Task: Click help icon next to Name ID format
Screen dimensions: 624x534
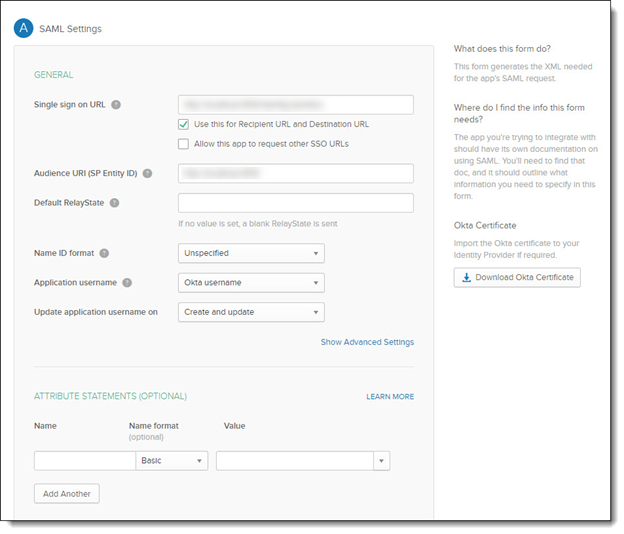Action: click(104, 254)
